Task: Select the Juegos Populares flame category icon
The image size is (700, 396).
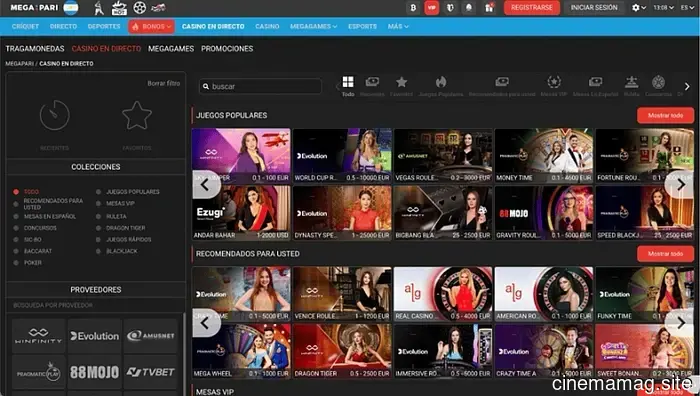Action: pos(441,86)
